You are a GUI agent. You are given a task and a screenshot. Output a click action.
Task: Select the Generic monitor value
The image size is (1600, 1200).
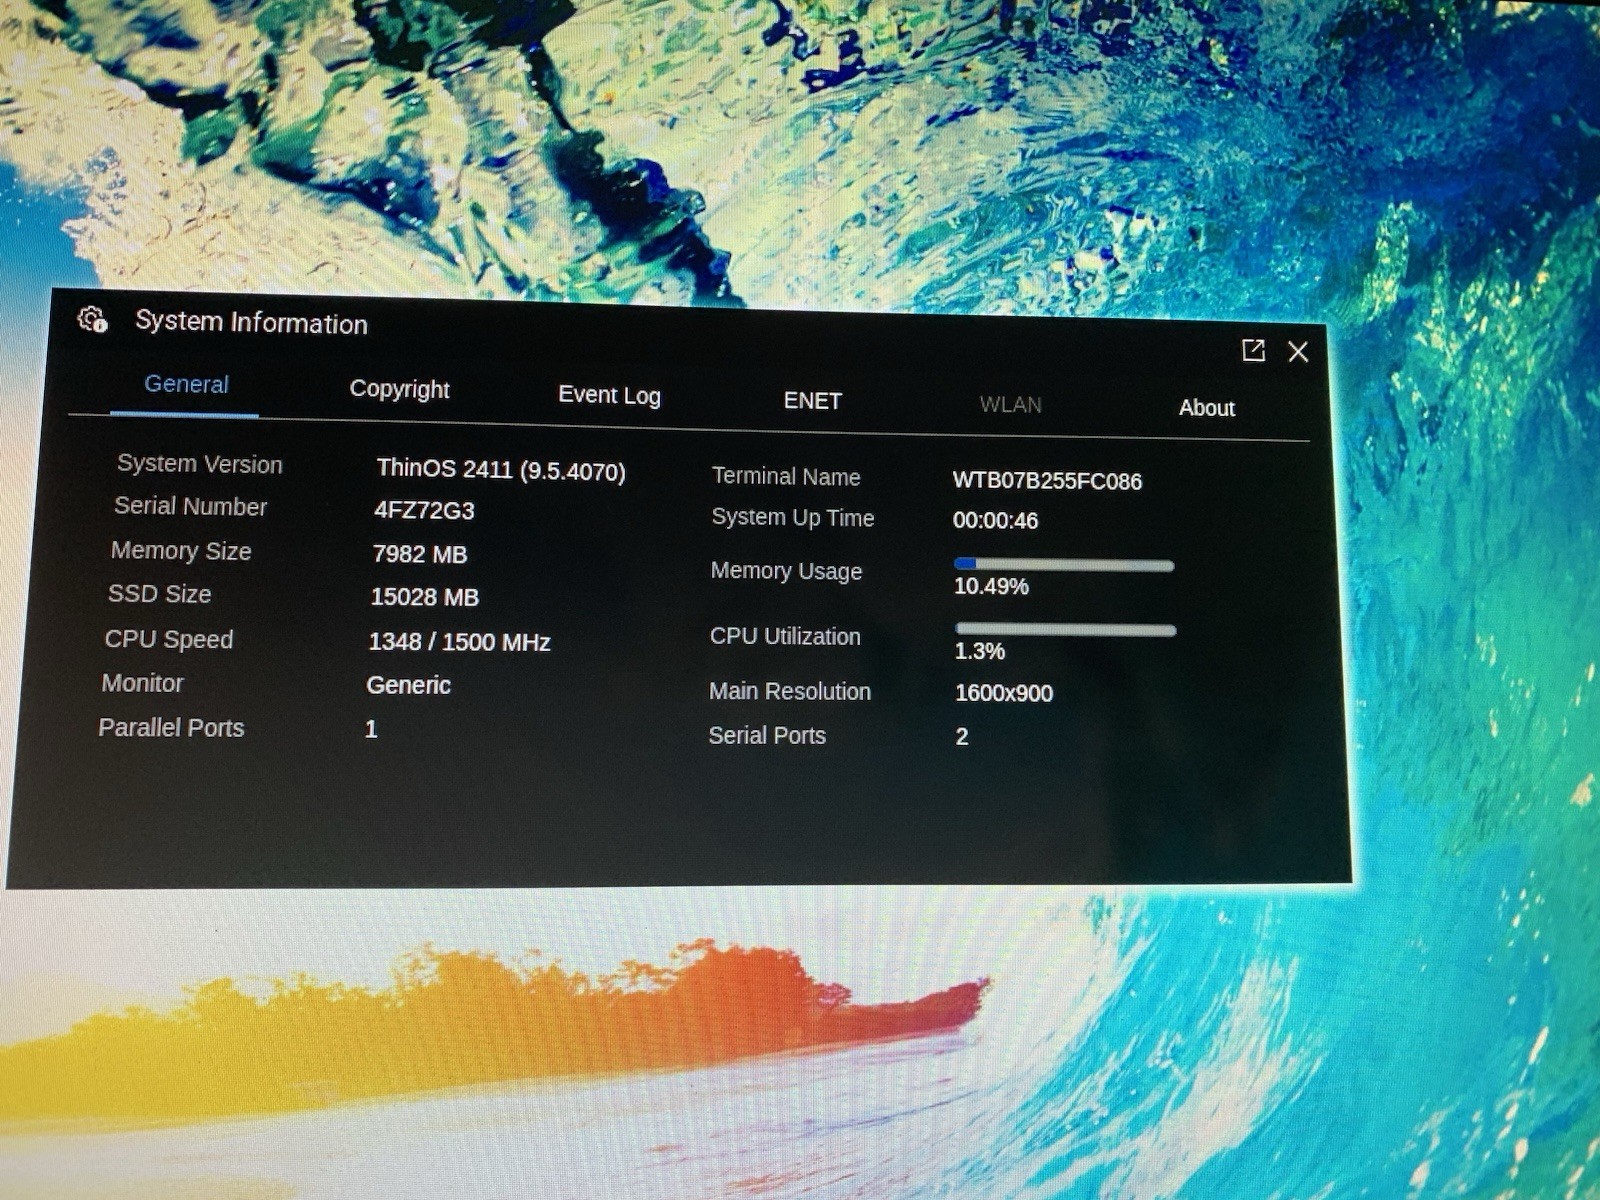point(408,685)
